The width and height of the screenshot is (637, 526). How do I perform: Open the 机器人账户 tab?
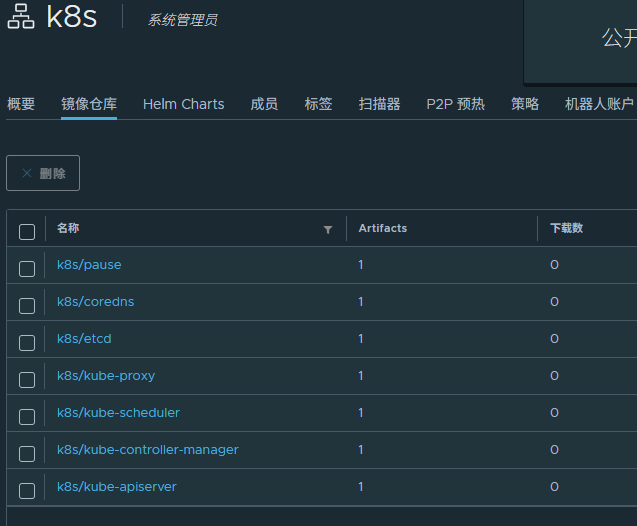tap(599, 104)
